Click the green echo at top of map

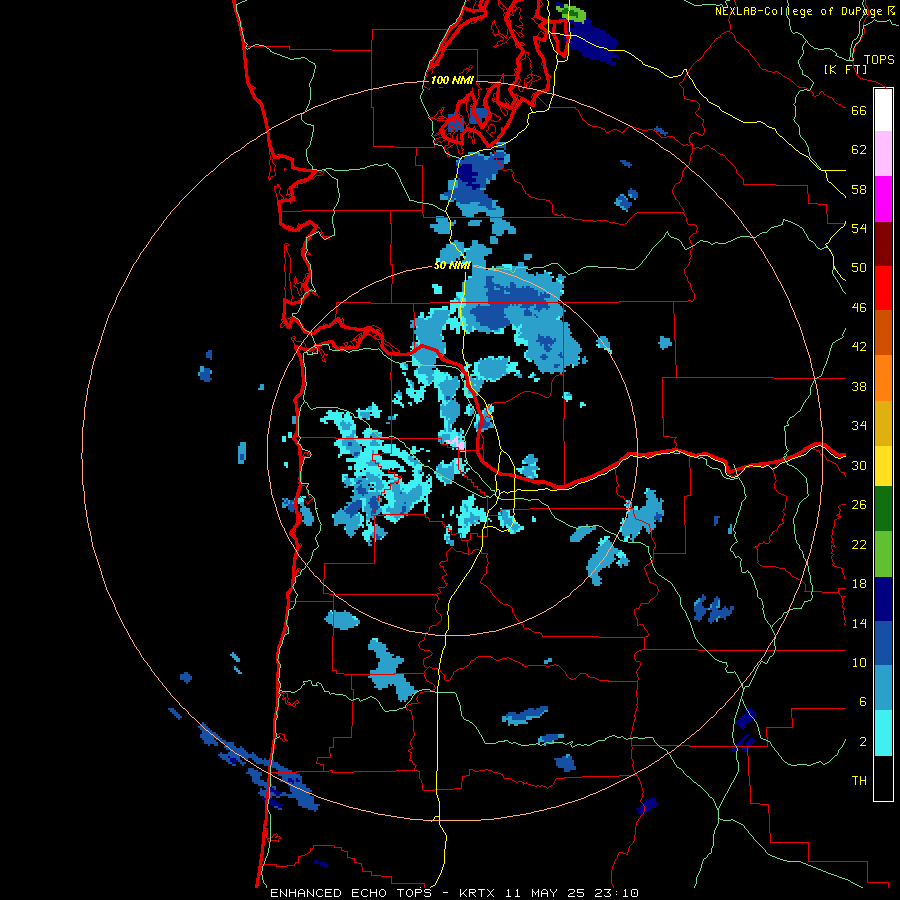click(x=573, y=12)
